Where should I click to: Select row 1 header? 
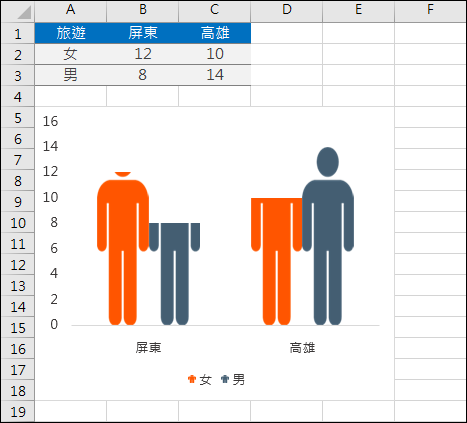18,33
